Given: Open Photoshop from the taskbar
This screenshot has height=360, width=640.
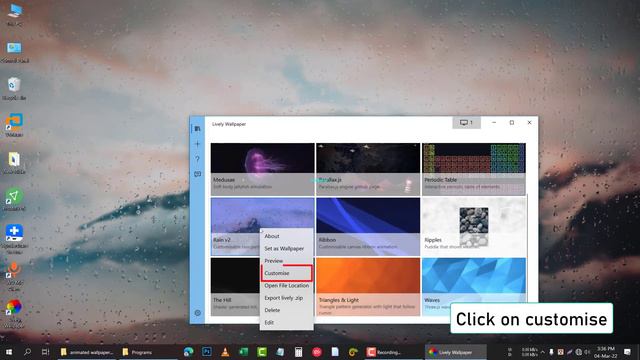Looking at the screenshot, I should (x=207, y=352).
